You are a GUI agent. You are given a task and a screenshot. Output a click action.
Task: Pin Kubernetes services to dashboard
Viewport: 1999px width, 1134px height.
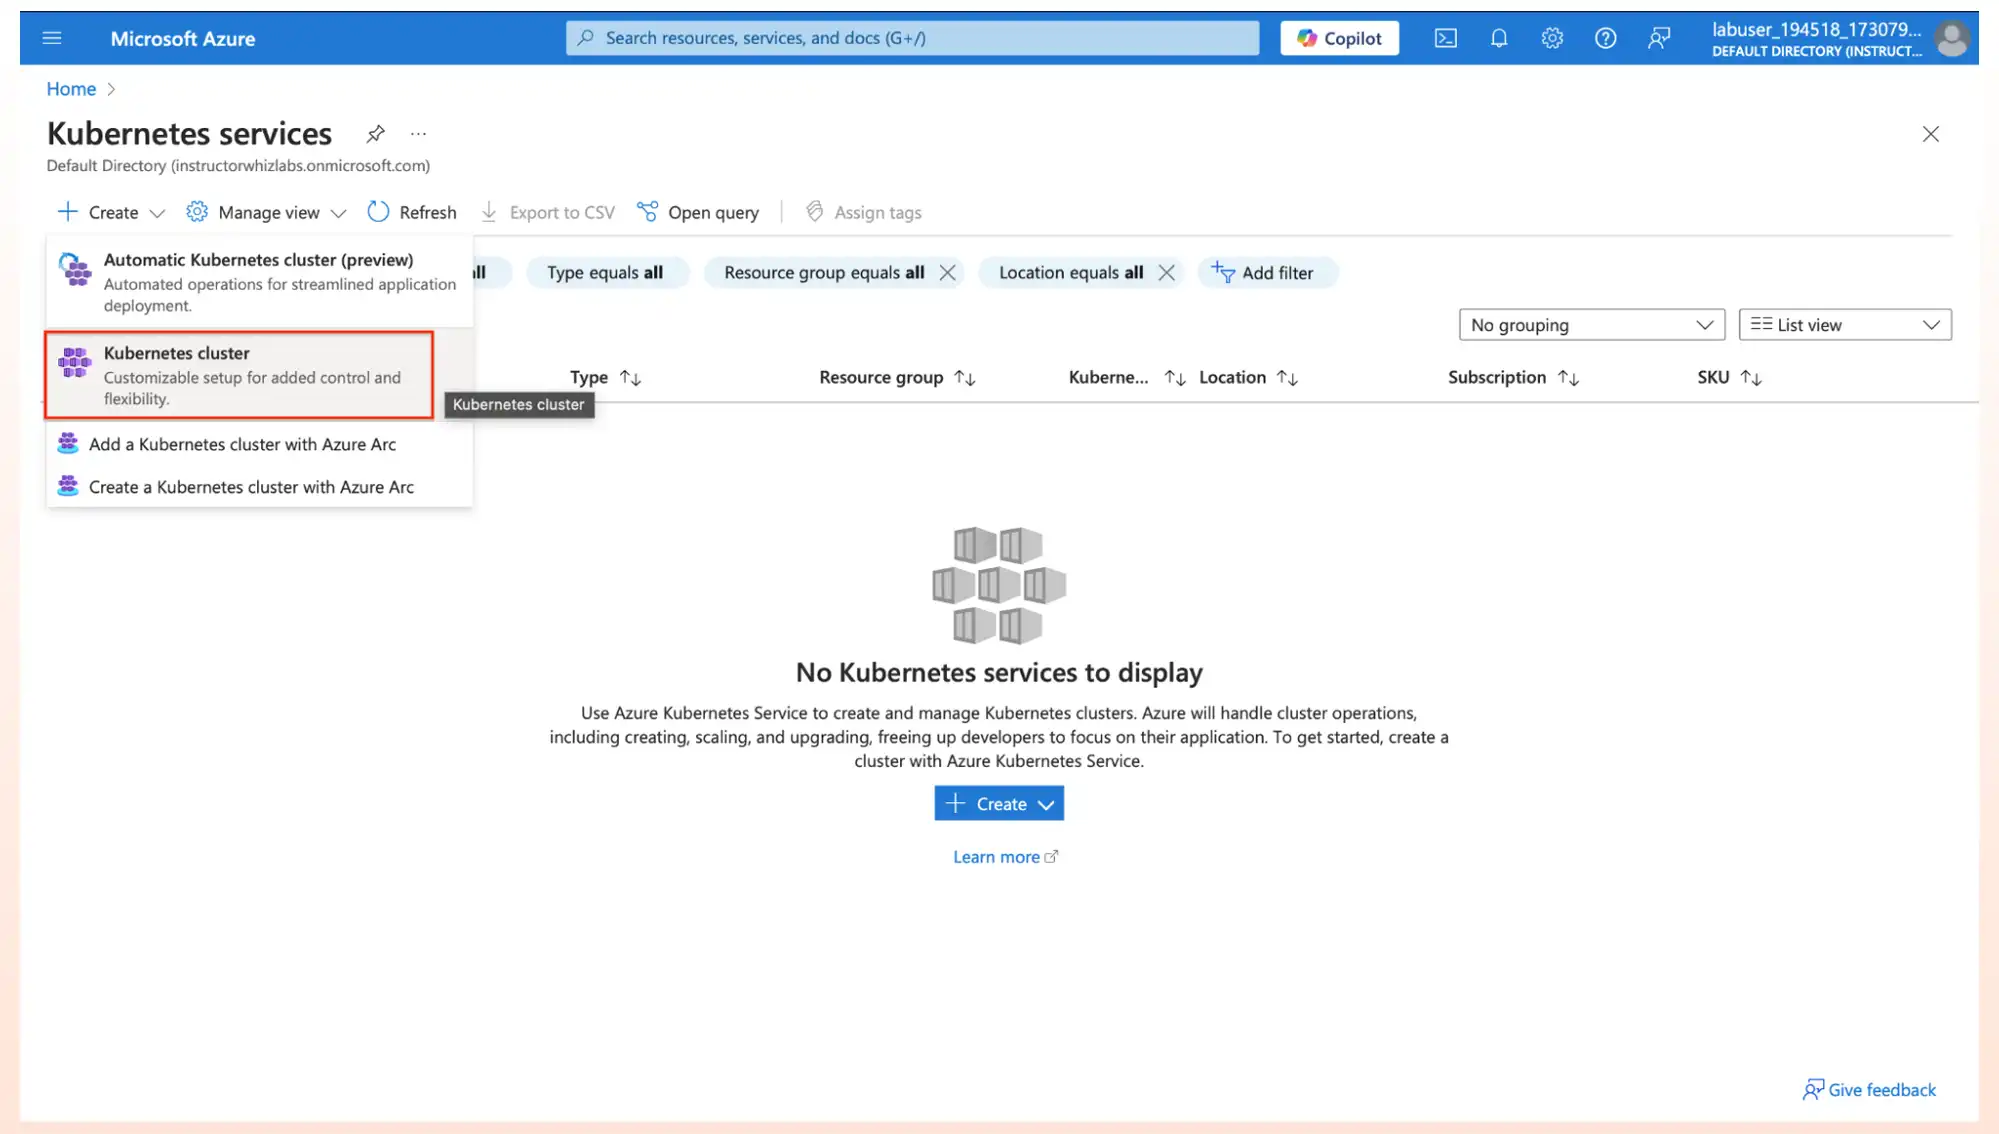(375, 133)
